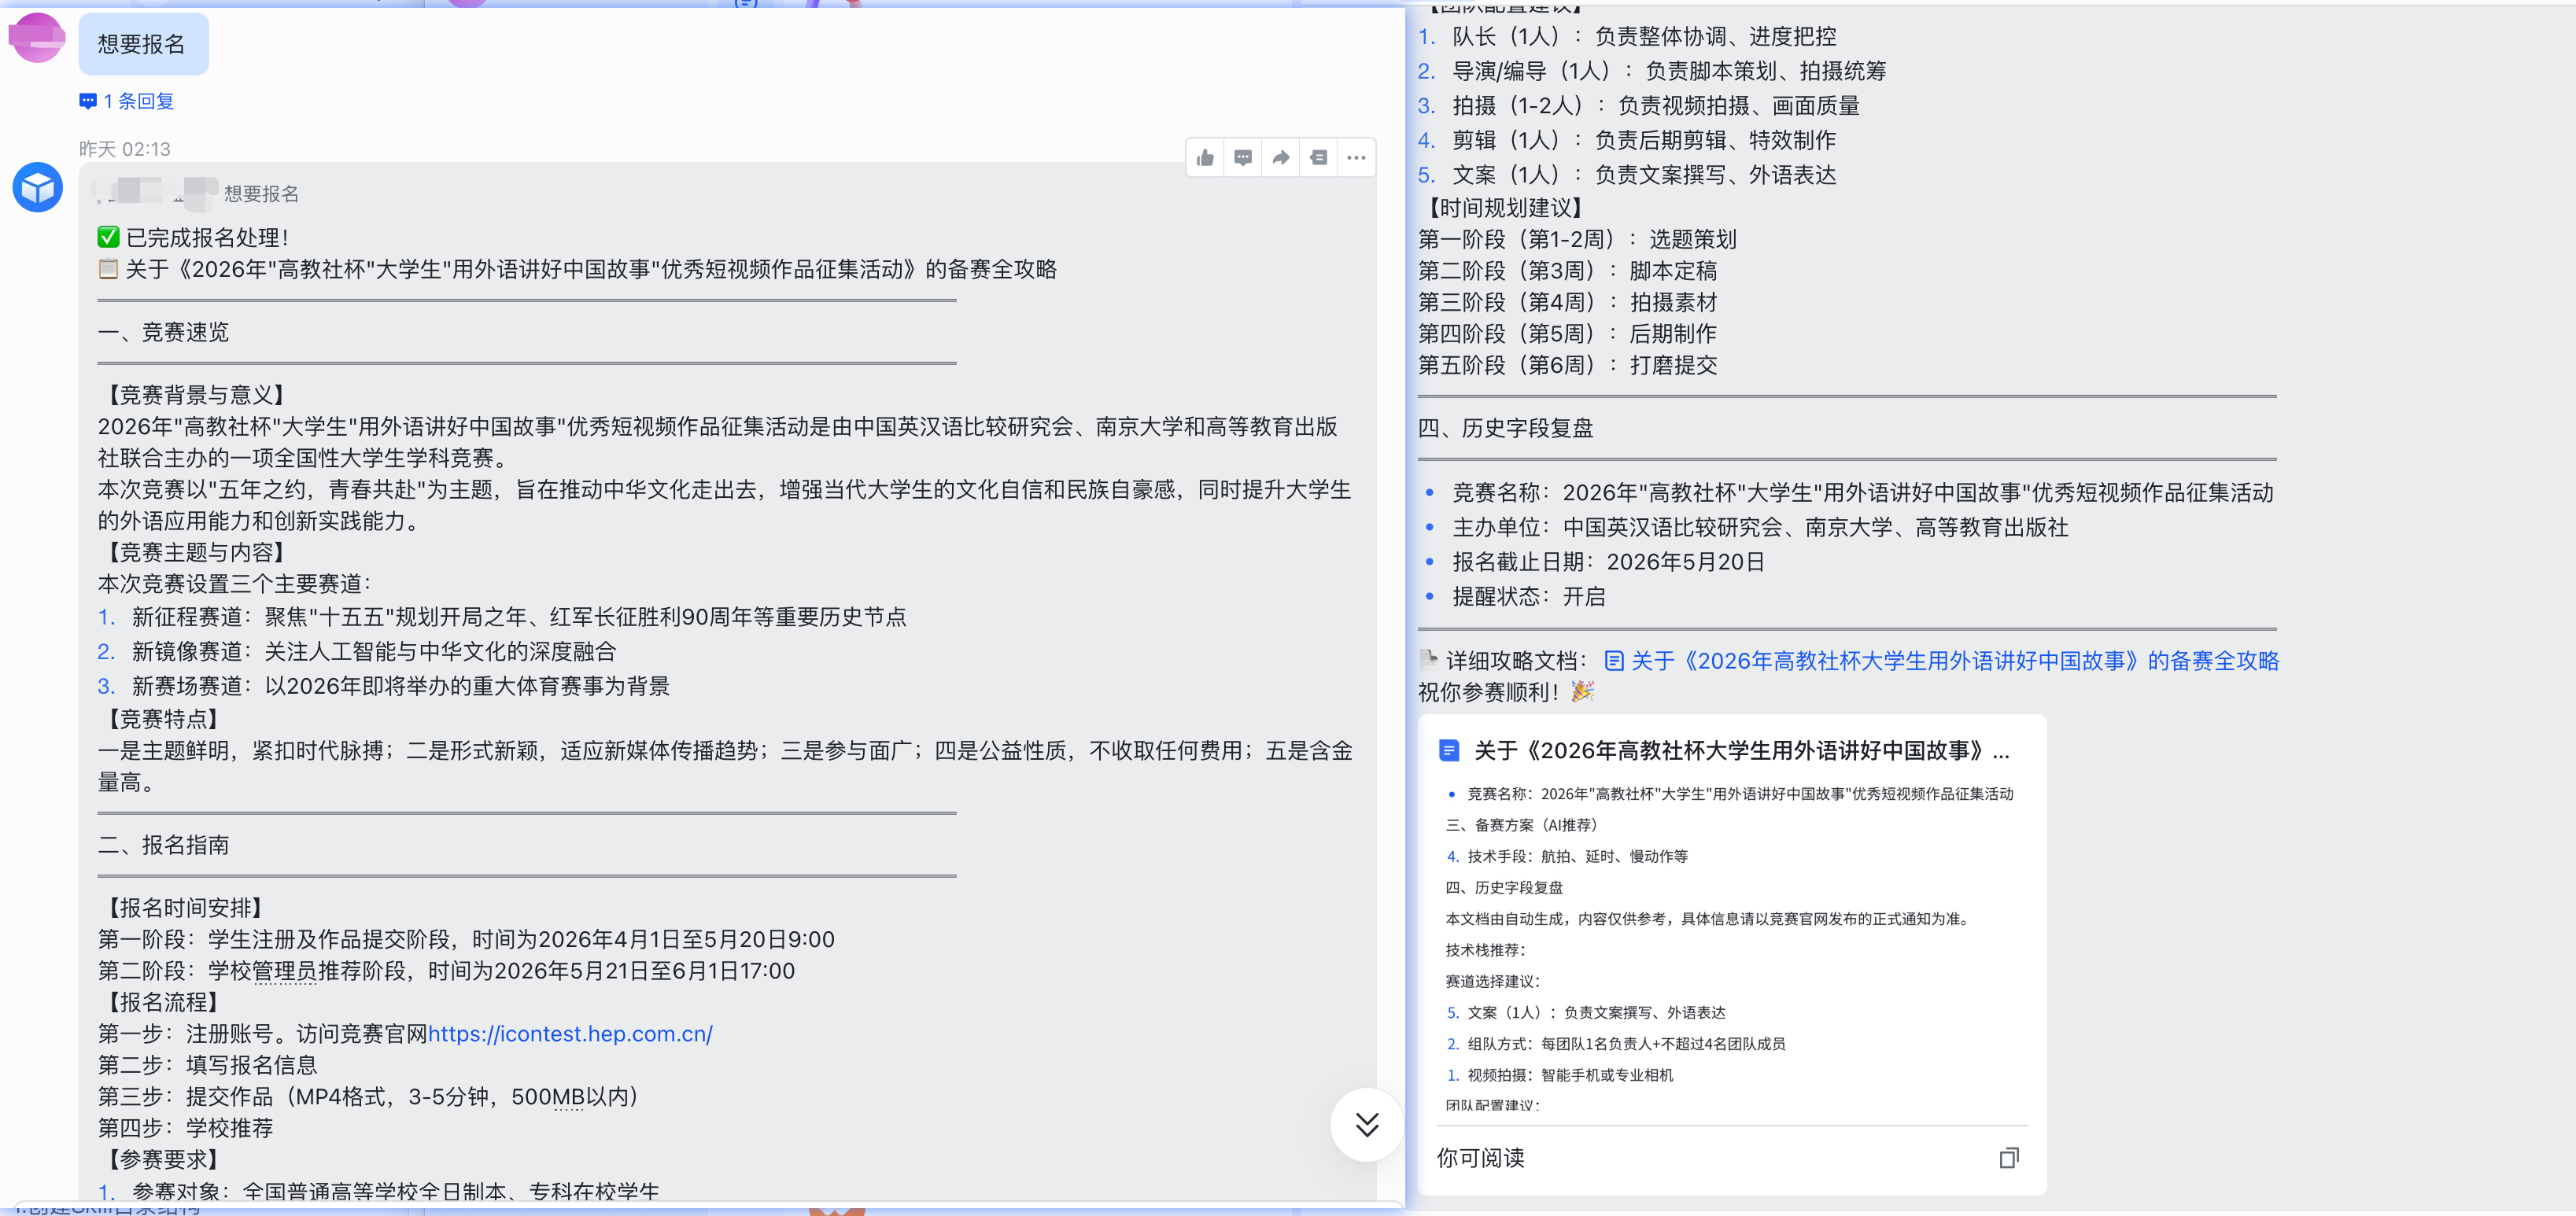Click list item '新镜像赛道'

pyautogui.click(x=357, y=652)
